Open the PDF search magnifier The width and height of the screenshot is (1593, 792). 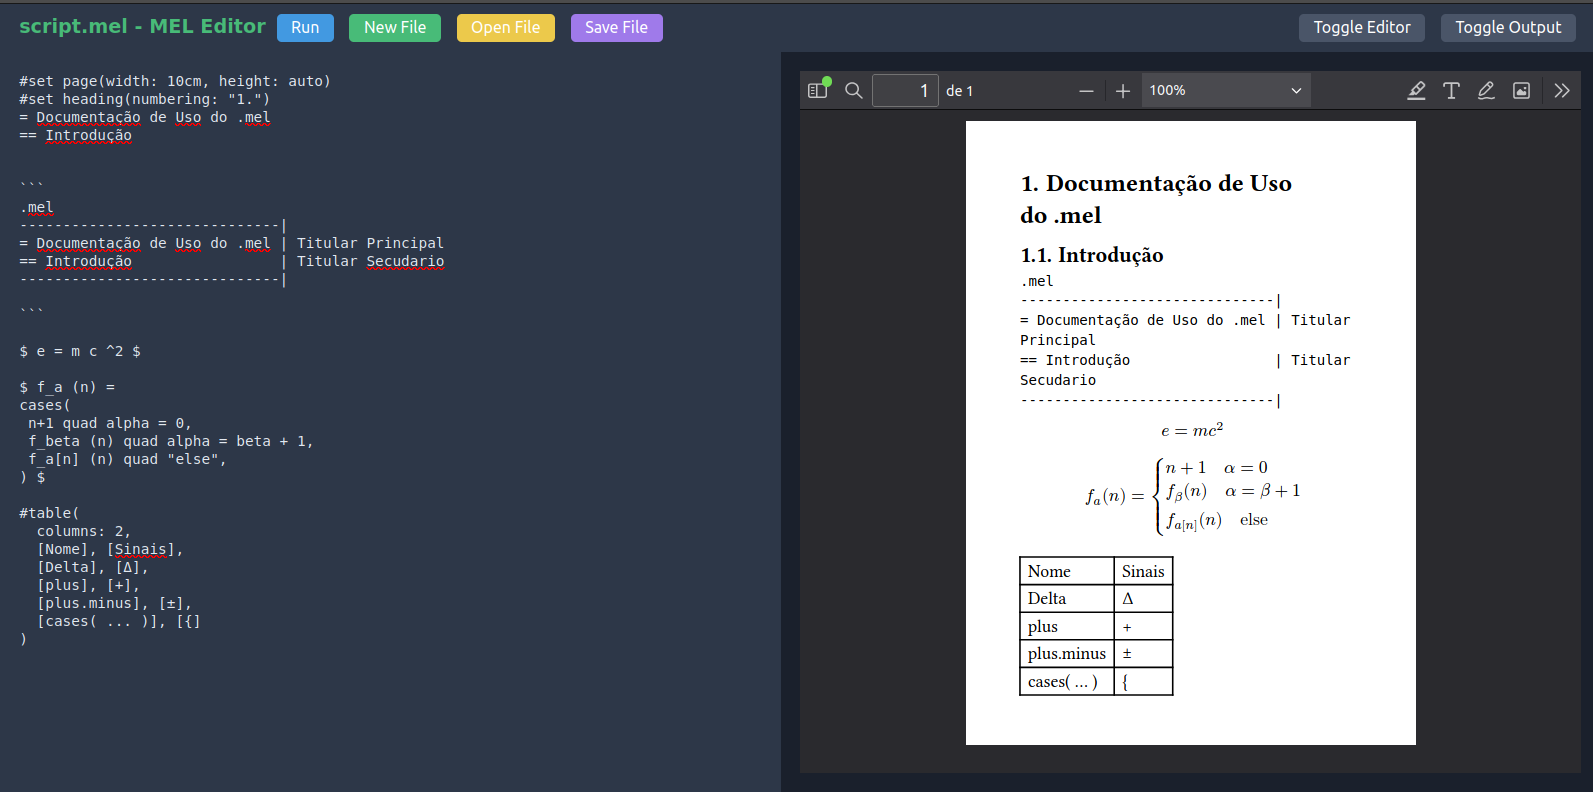pos(853,90)
